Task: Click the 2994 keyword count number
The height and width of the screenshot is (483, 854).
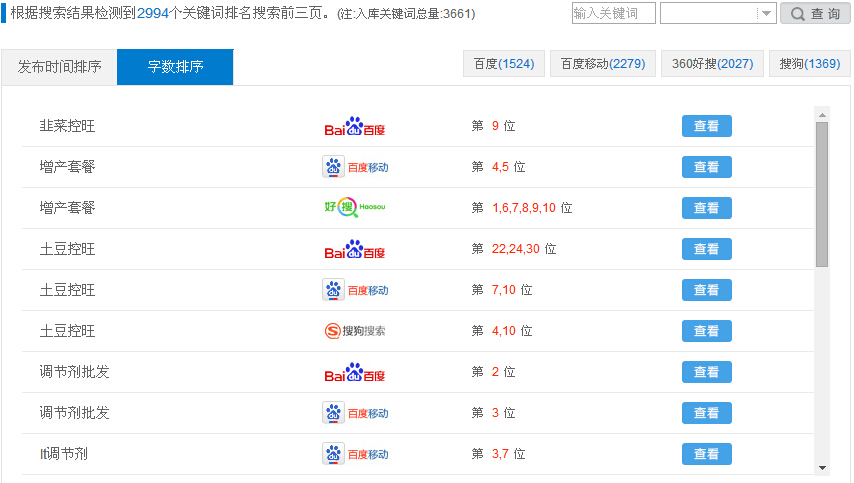Action: coord(153,14)
